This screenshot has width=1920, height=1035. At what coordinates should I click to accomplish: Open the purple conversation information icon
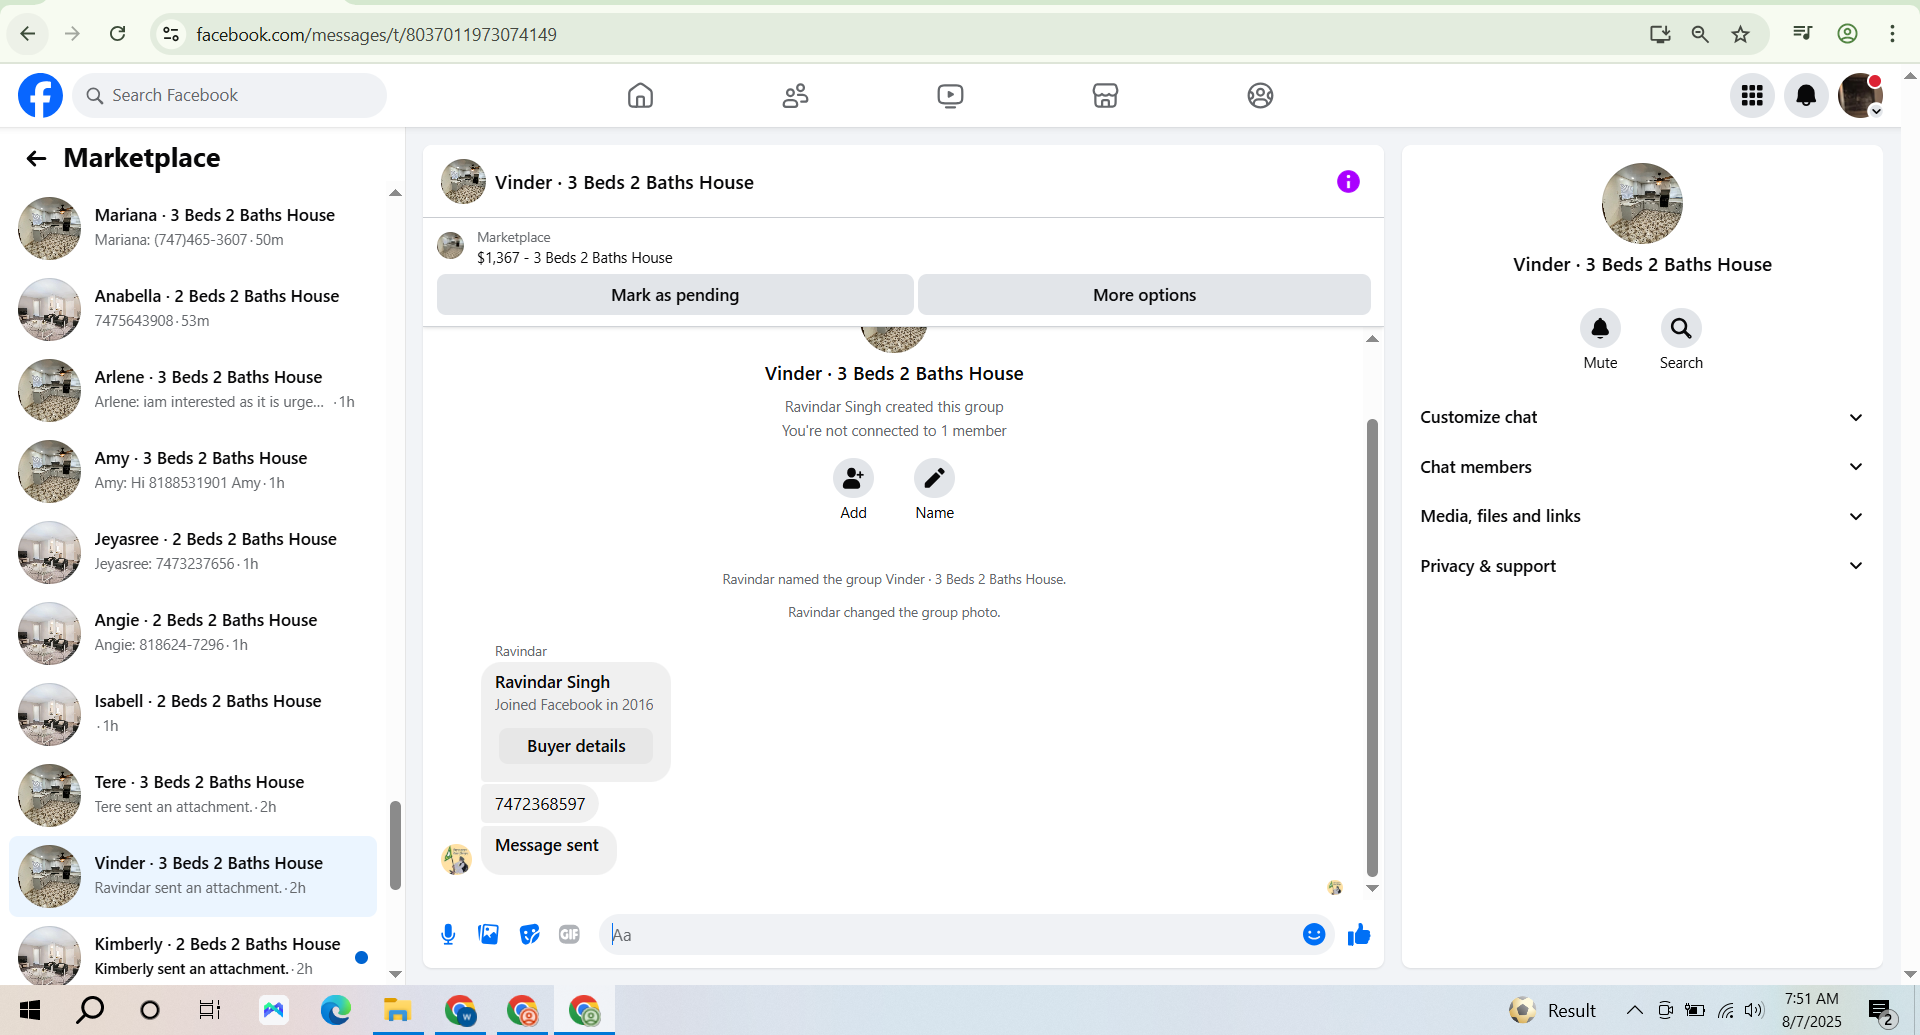click(1348, 181)
